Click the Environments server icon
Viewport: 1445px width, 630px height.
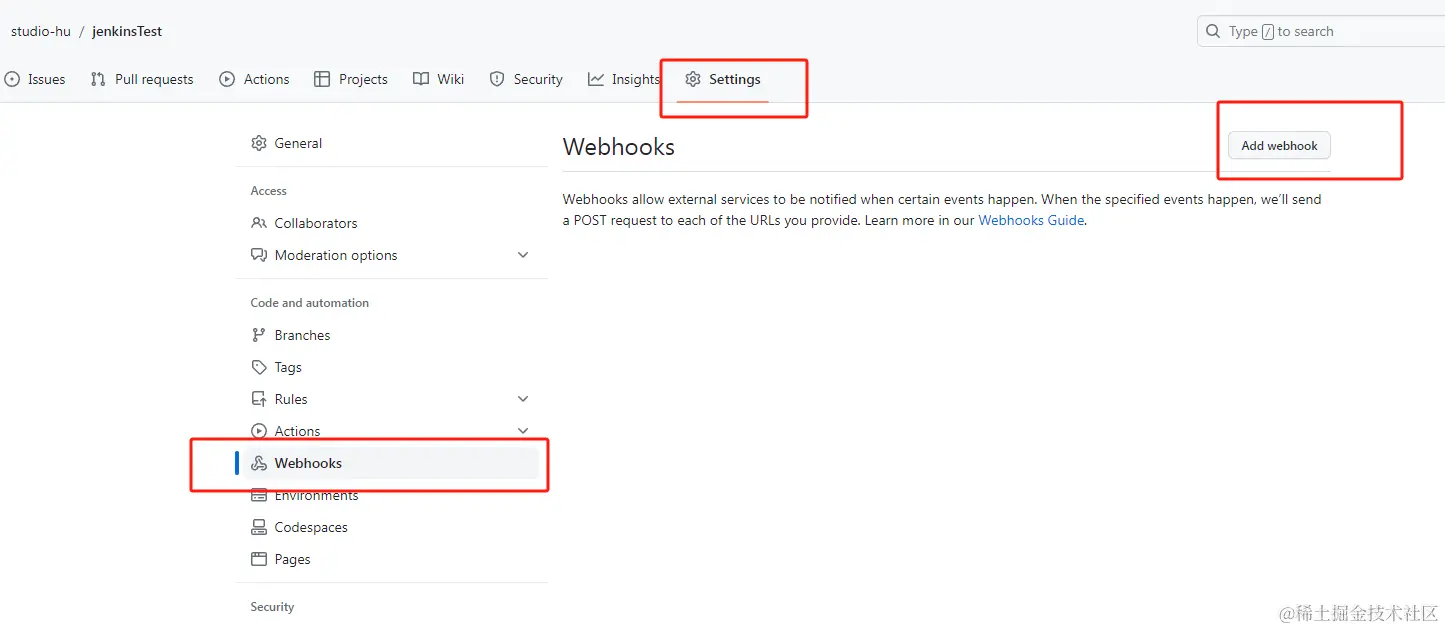pos(259,495)
